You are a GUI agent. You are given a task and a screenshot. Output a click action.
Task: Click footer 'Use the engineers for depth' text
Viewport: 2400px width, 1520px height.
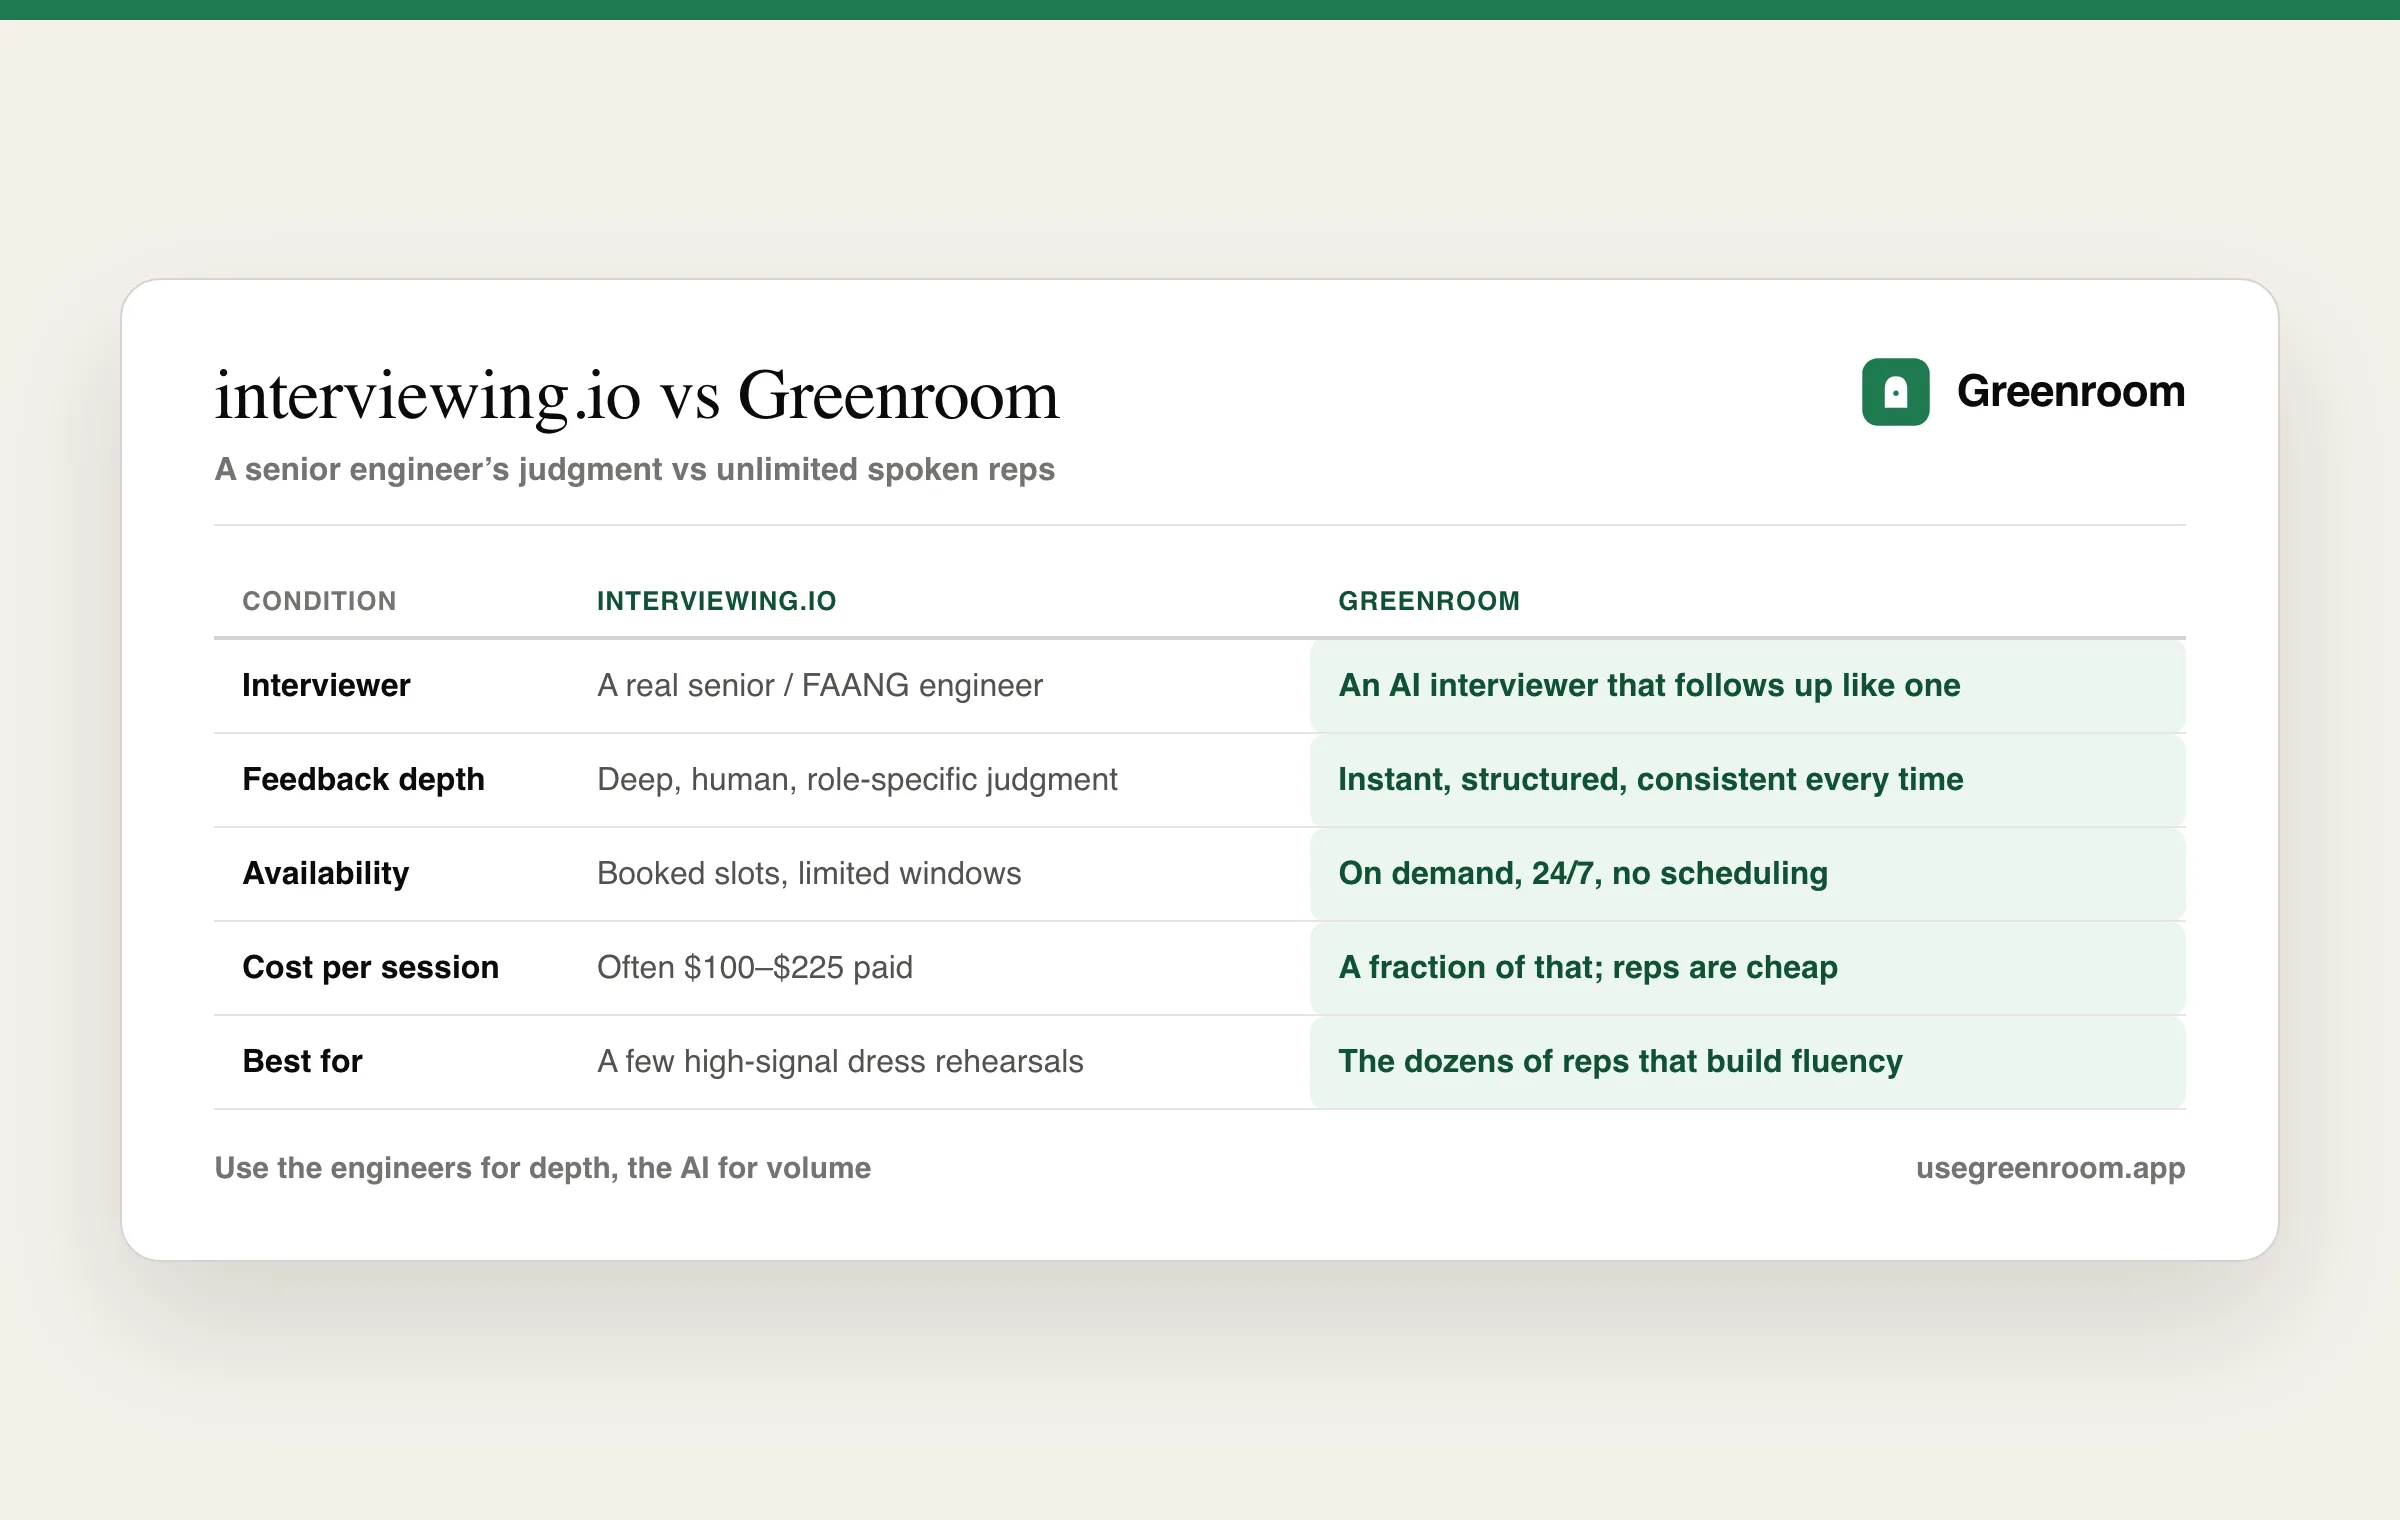click(543, 1168)
